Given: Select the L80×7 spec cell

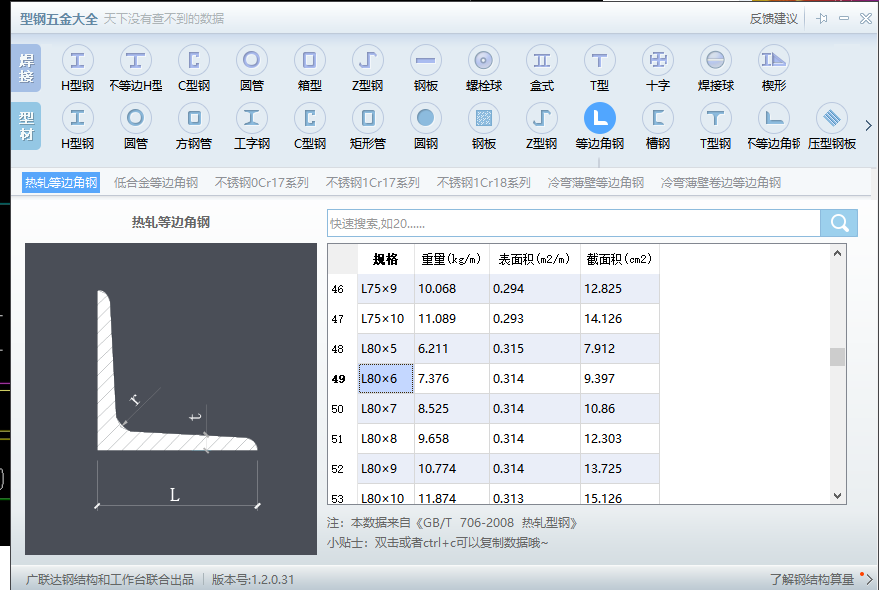Looking at the screenshot, I should (386, 409).
